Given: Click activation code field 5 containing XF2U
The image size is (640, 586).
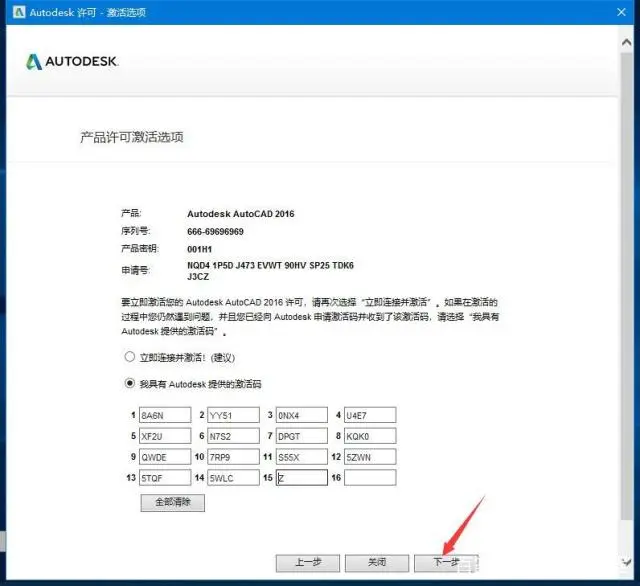Looking at the screenshot, I should tap(165, 436).
